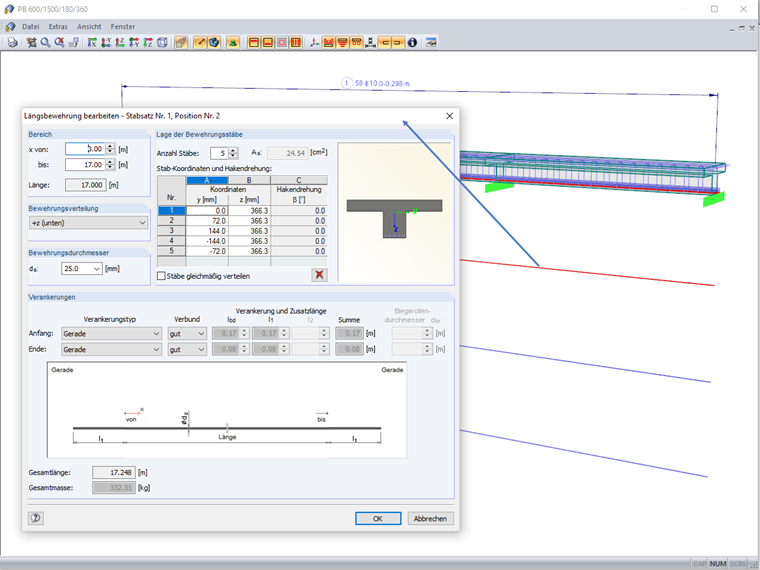This screenshot has width=760, height=570.
Task: Click the magnifier zoom icon
Action: (46, 43)
